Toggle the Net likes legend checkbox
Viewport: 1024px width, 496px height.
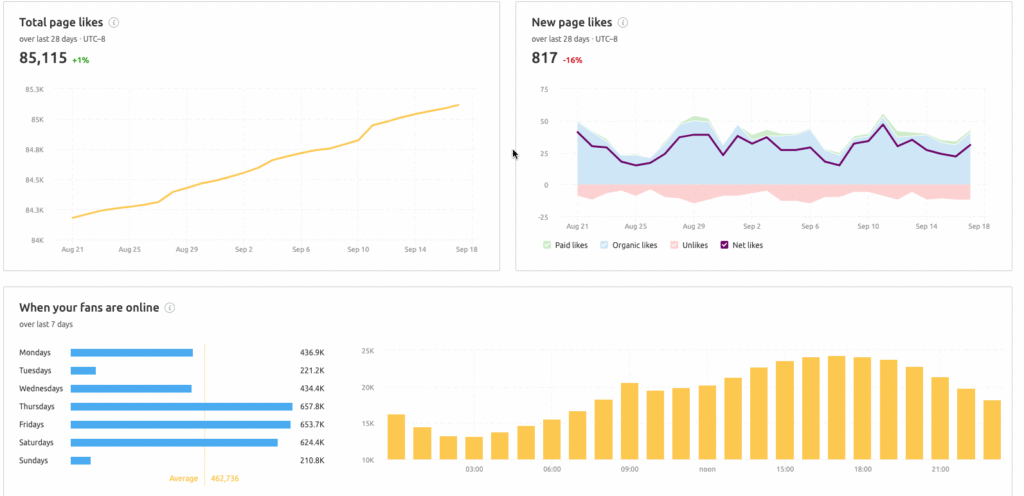pyautogui.click(x=725, y=245)
